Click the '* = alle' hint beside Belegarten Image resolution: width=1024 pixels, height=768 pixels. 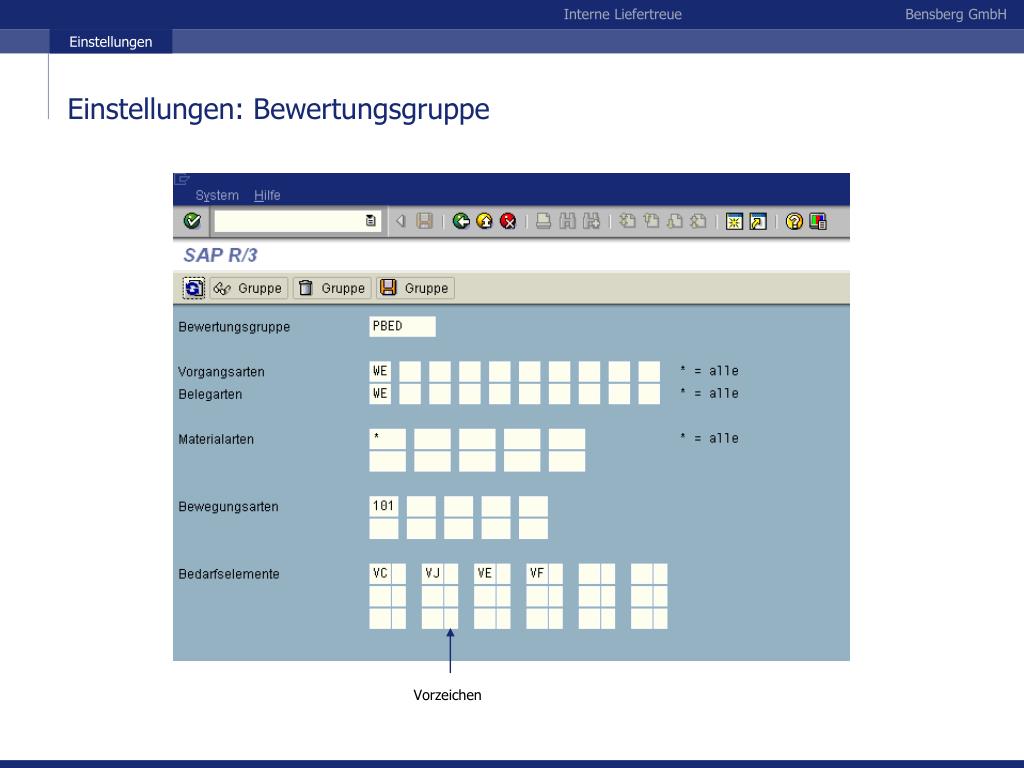[x=709, y=394]
